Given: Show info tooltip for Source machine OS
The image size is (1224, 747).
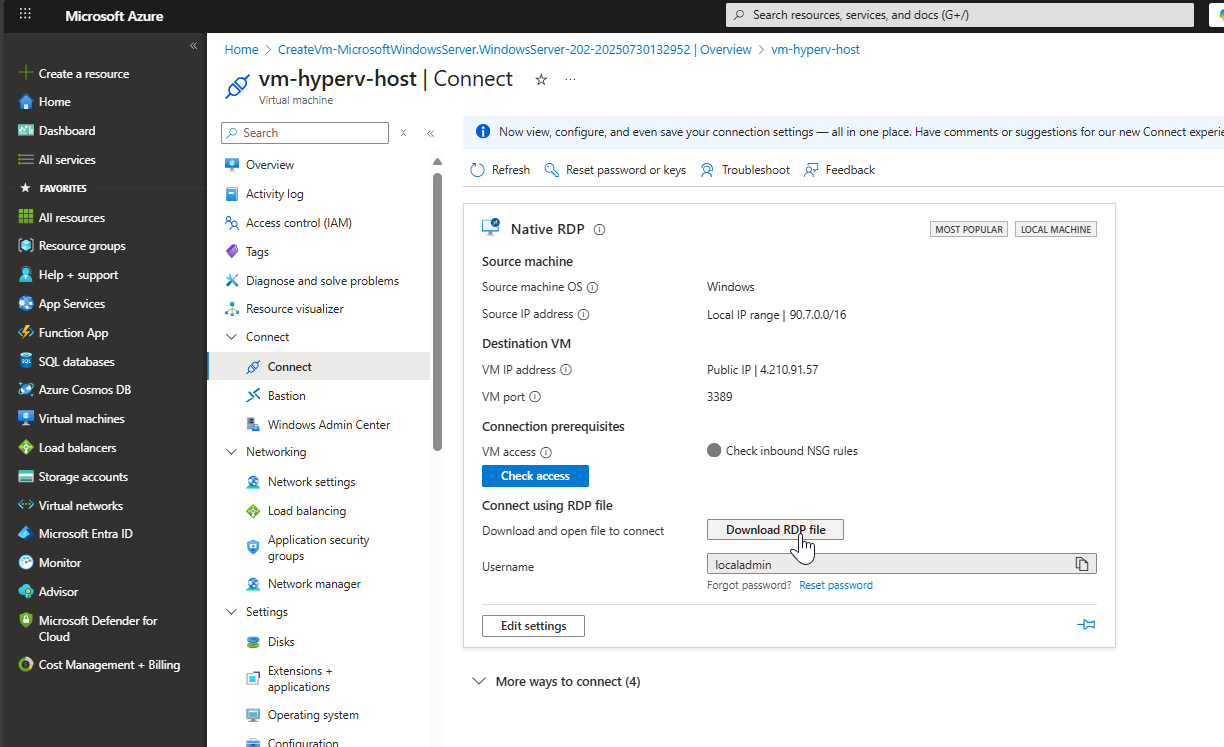Looking at the screenshot, I should pyautogui.click(x=592, y=288).
